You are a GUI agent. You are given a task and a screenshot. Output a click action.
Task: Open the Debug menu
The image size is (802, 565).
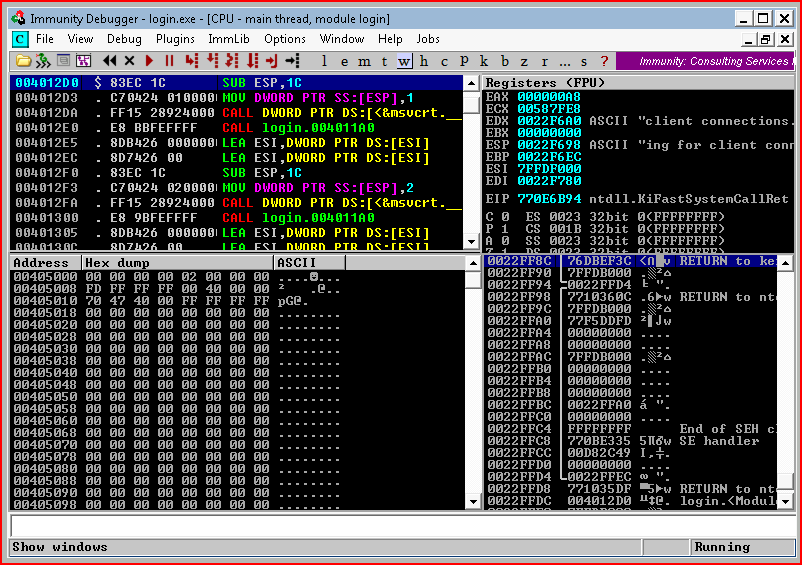pyautogui.click(x=124, y=39)
